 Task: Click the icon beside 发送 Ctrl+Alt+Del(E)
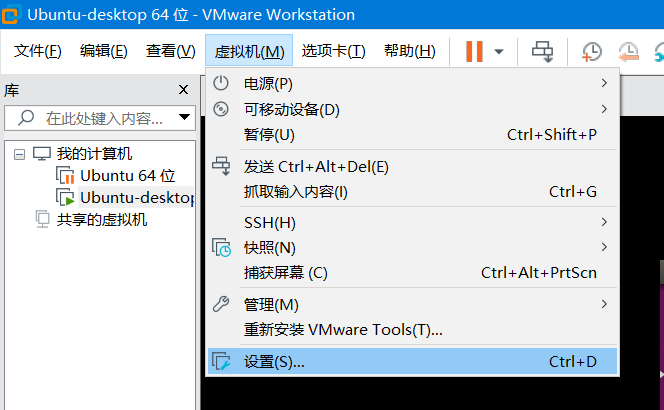coord(221,166)
